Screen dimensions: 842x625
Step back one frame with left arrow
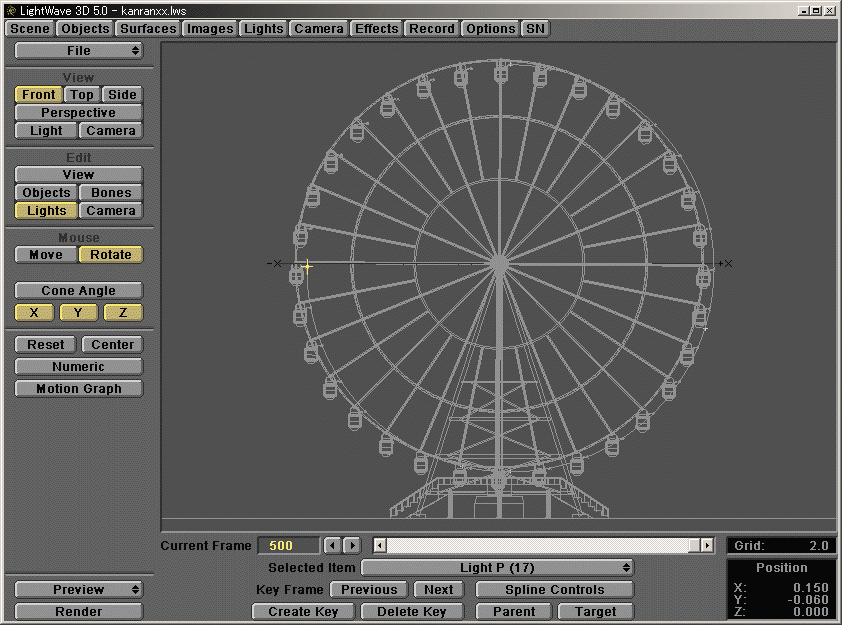(x=333, y=545)
